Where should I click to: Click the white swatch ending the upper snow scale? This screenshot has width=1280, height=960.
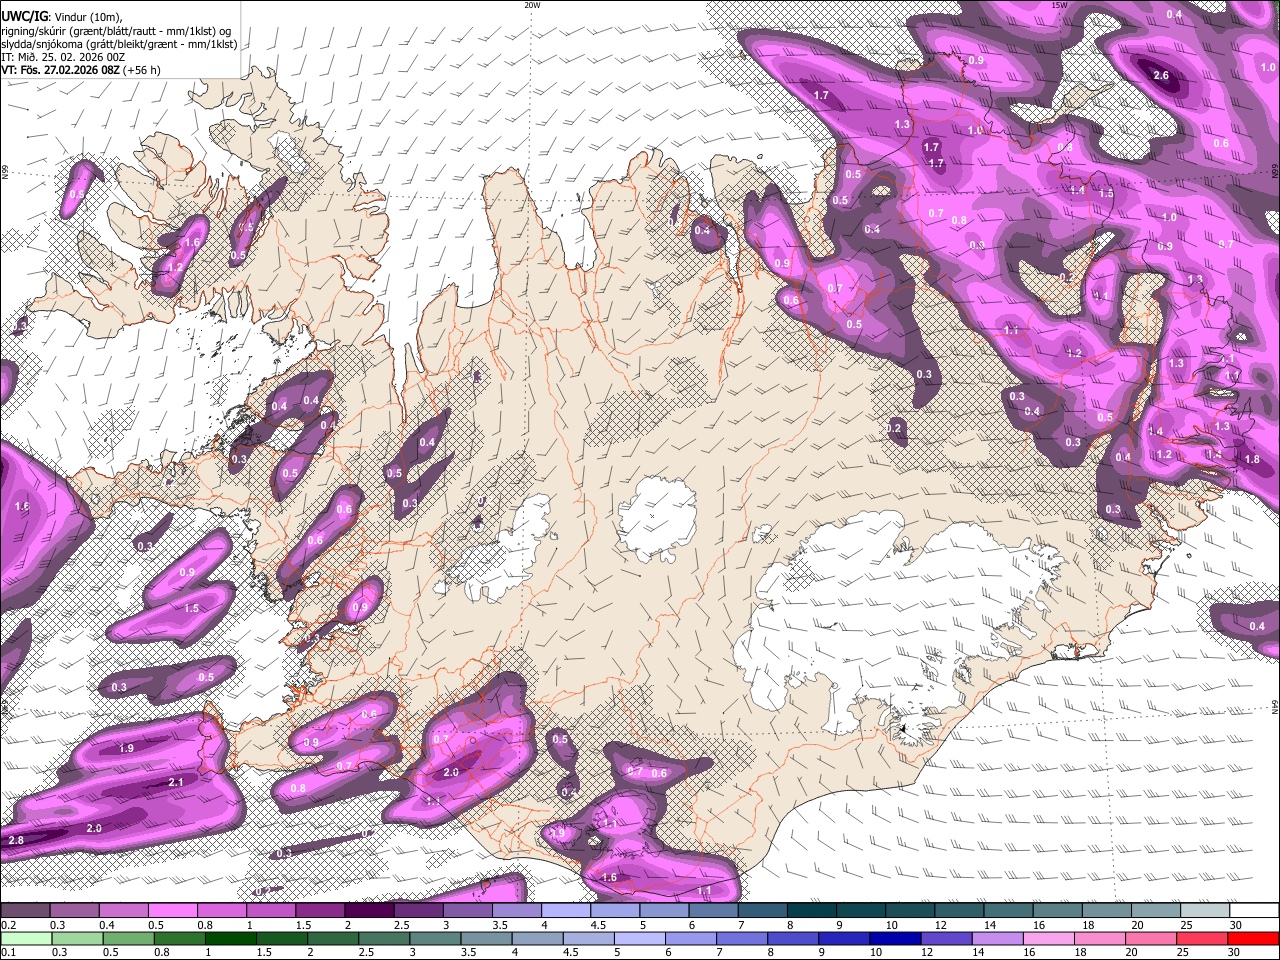(1253, 912)
